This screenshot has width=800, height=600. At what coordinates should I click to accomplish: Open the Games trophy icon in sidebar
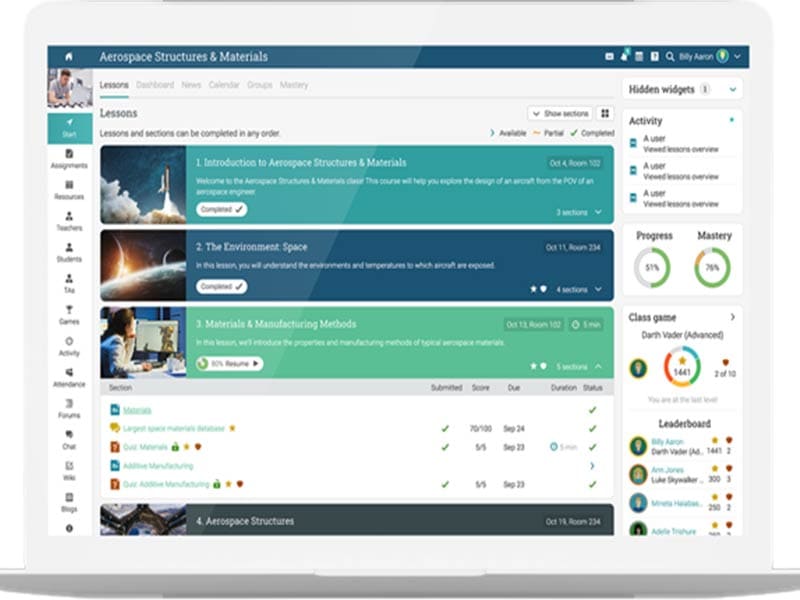[x=69, y=315]
